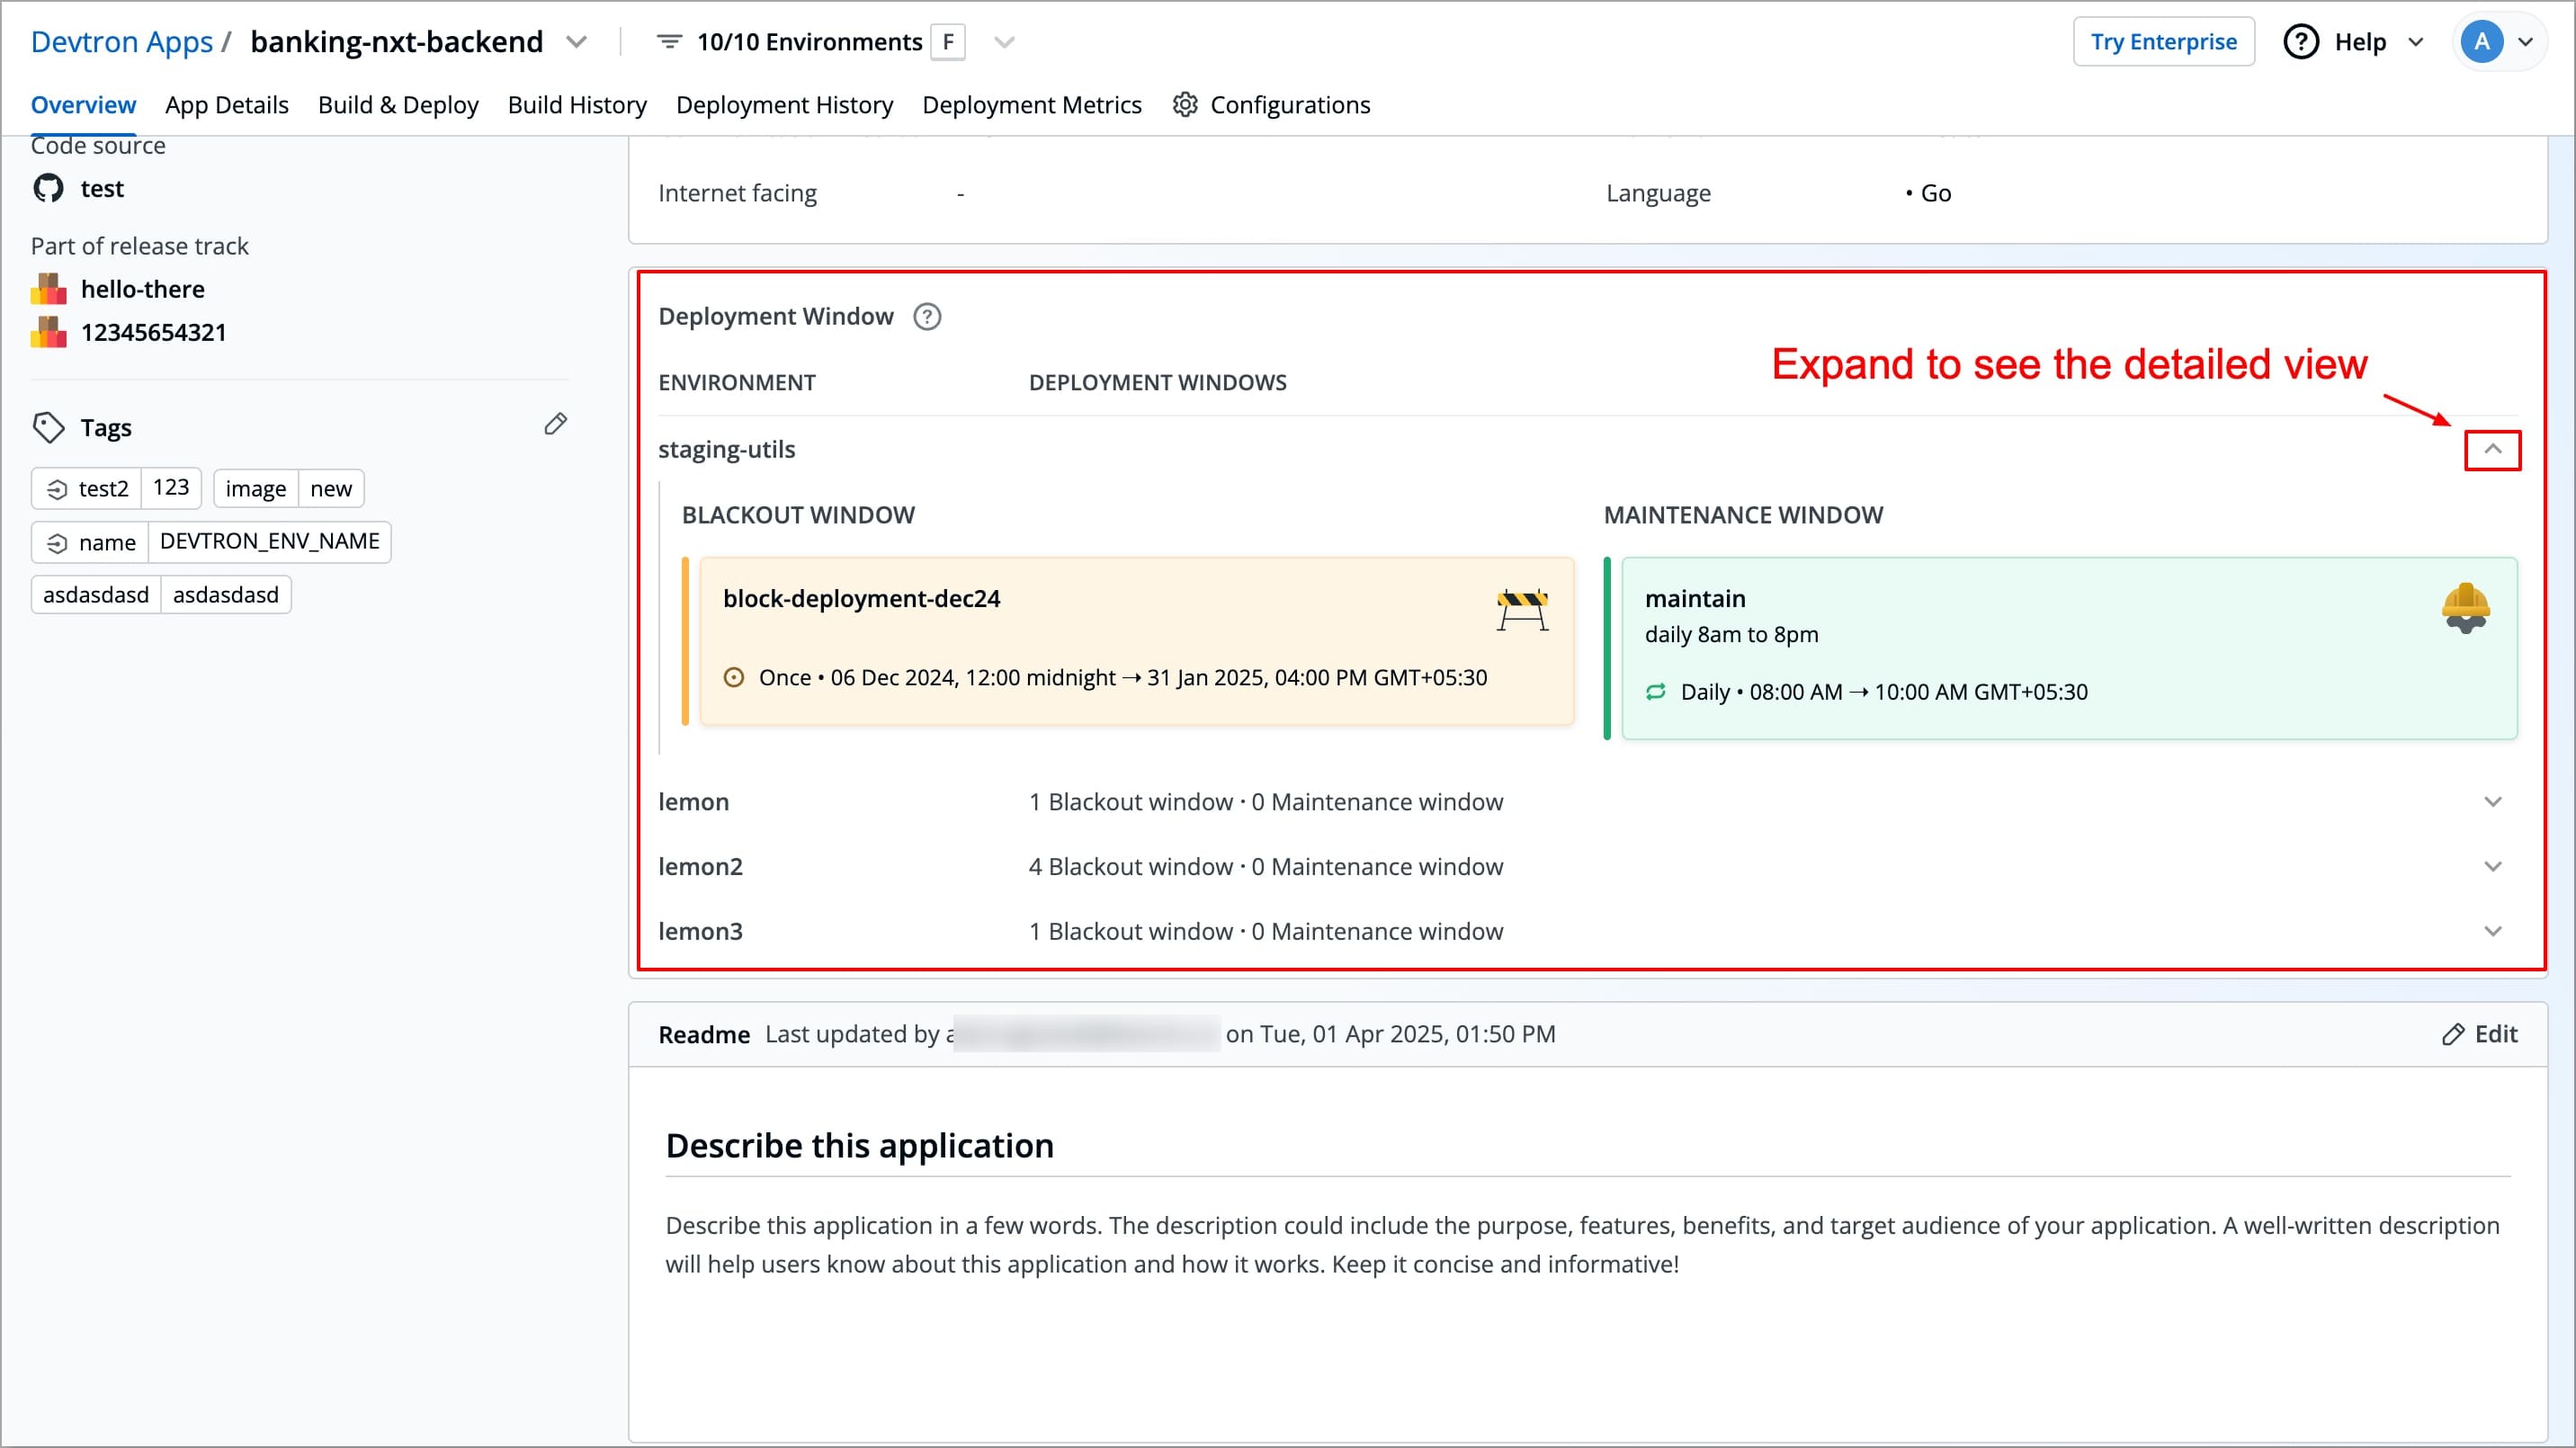Screen dimensions: 2576x1448
Task: Click the 'Describe this application' heading
Action: click(x=860, y=1146)
